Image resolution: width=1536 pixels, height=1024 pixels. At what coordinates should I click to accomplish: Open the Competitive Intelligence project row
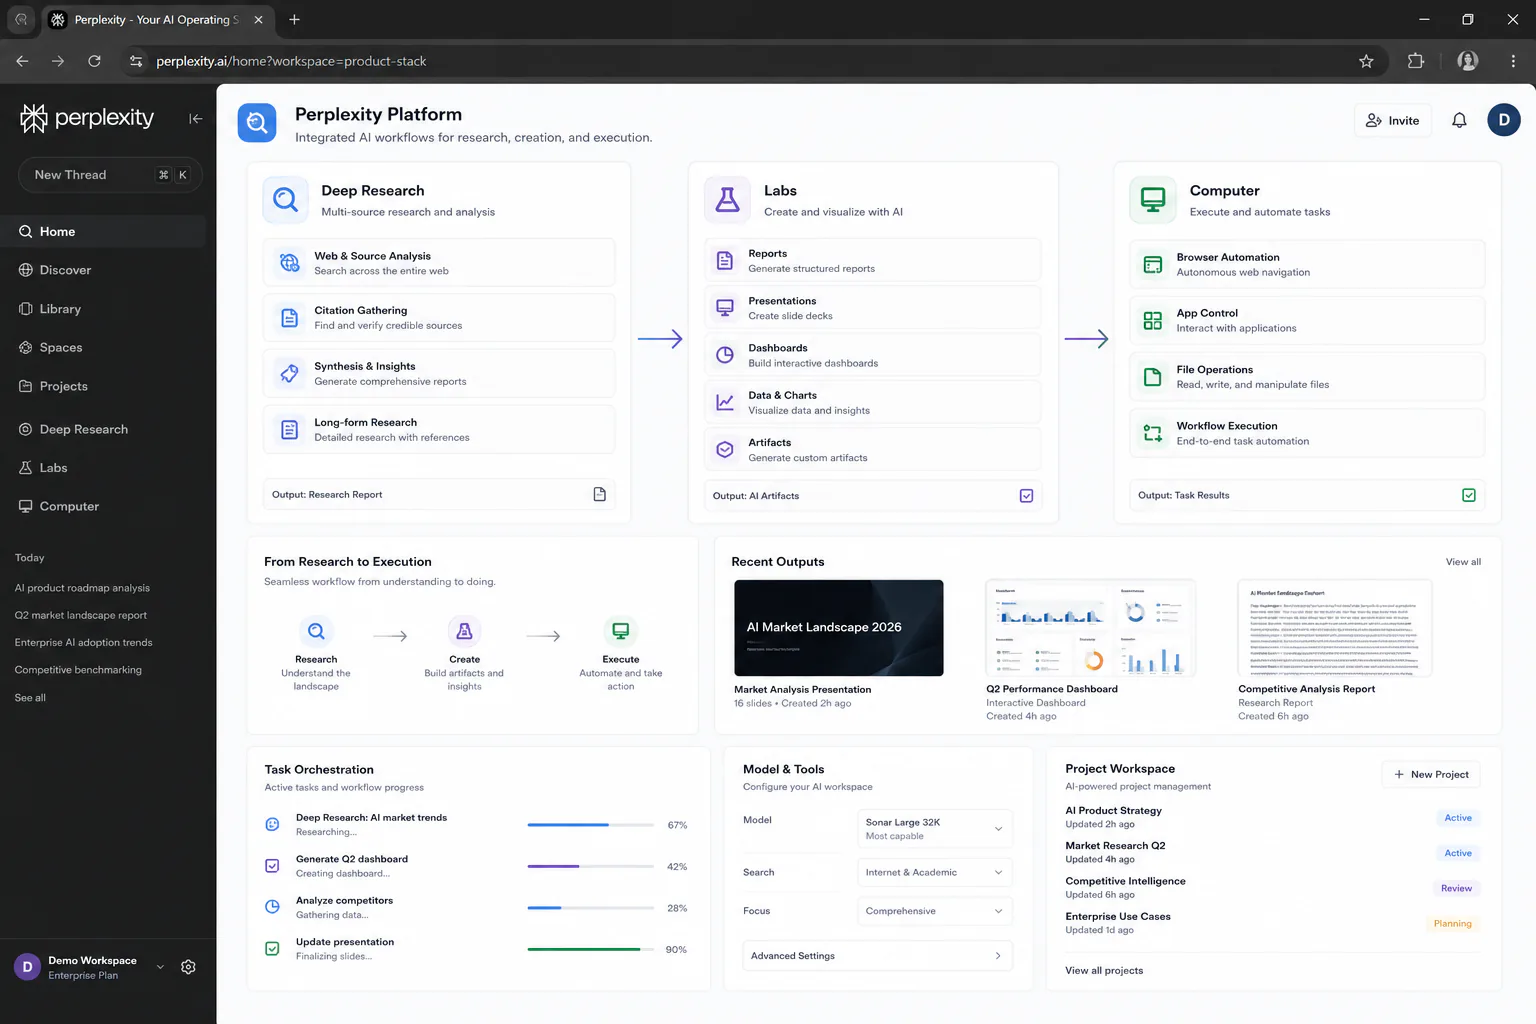[x=1272, y=888]
